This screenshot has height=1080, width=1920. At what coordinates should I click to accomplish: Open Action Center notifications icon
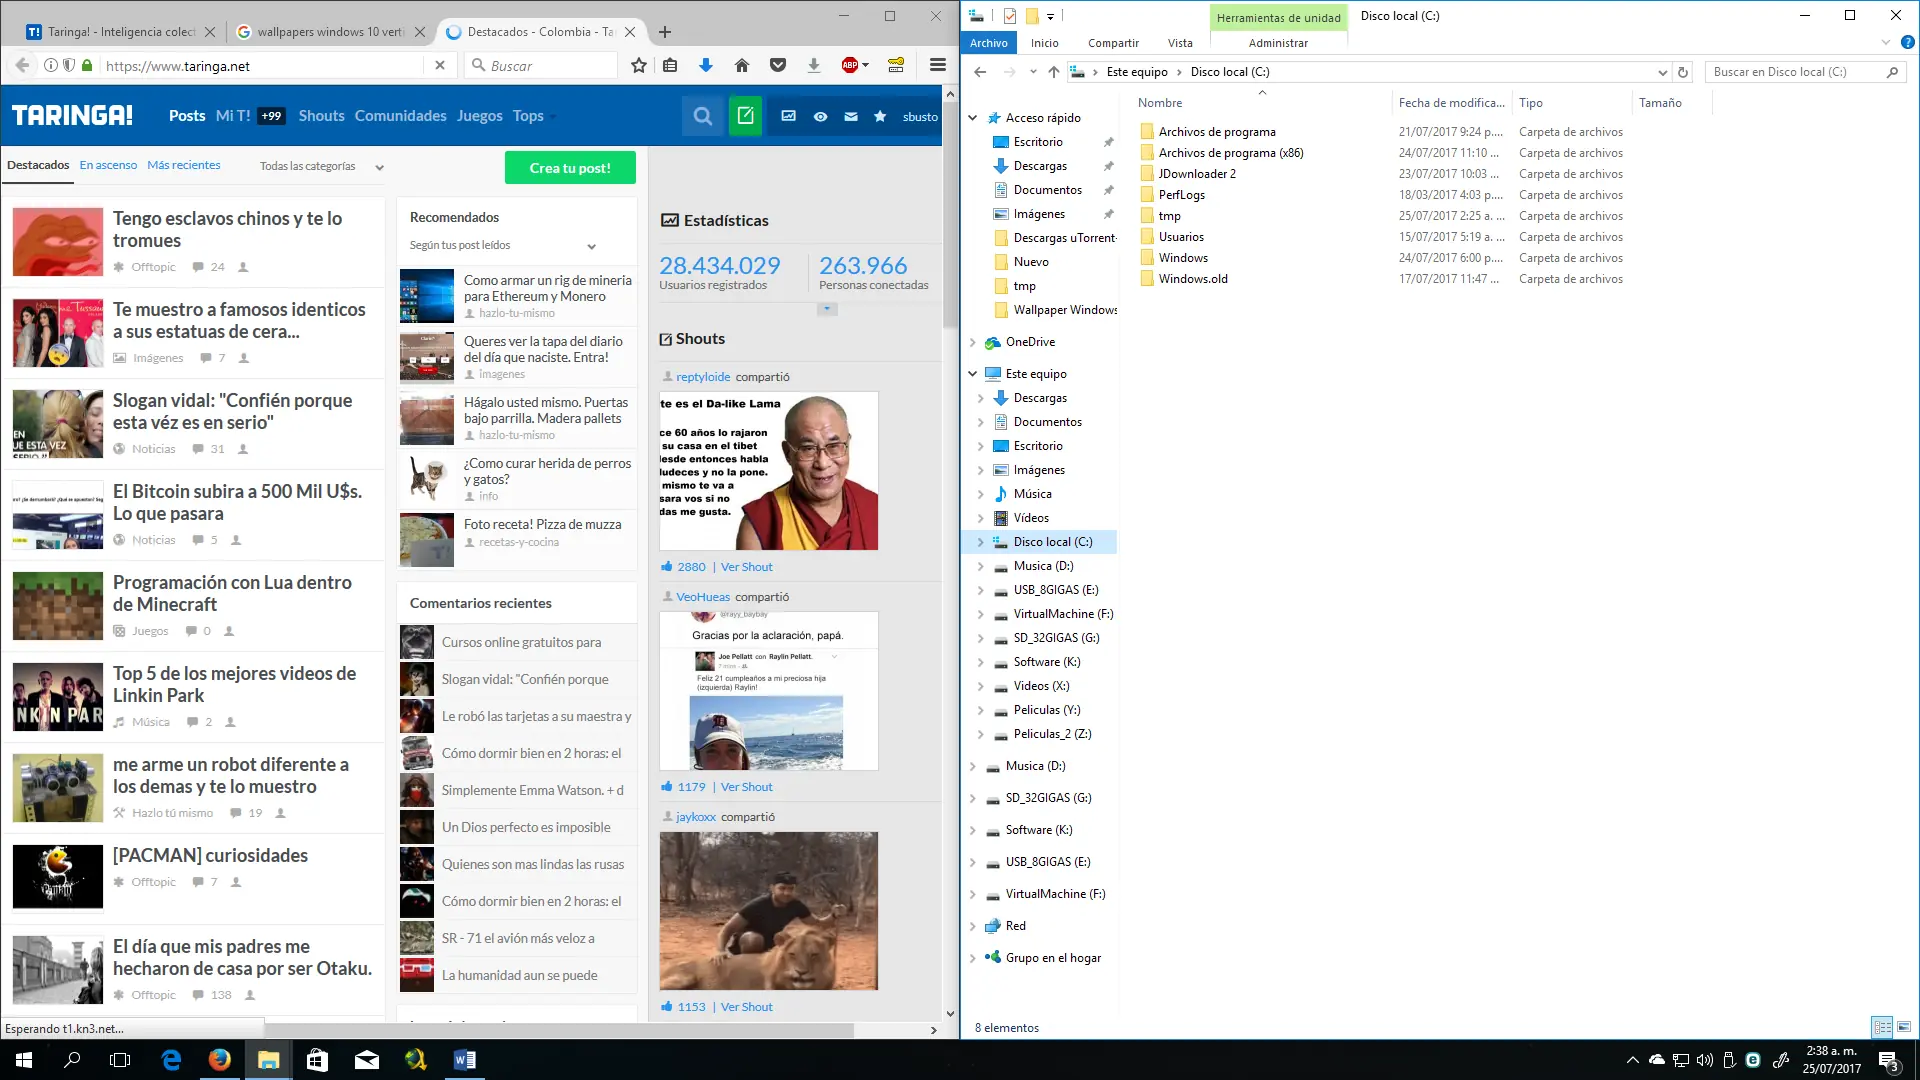coord(1889,1060)
